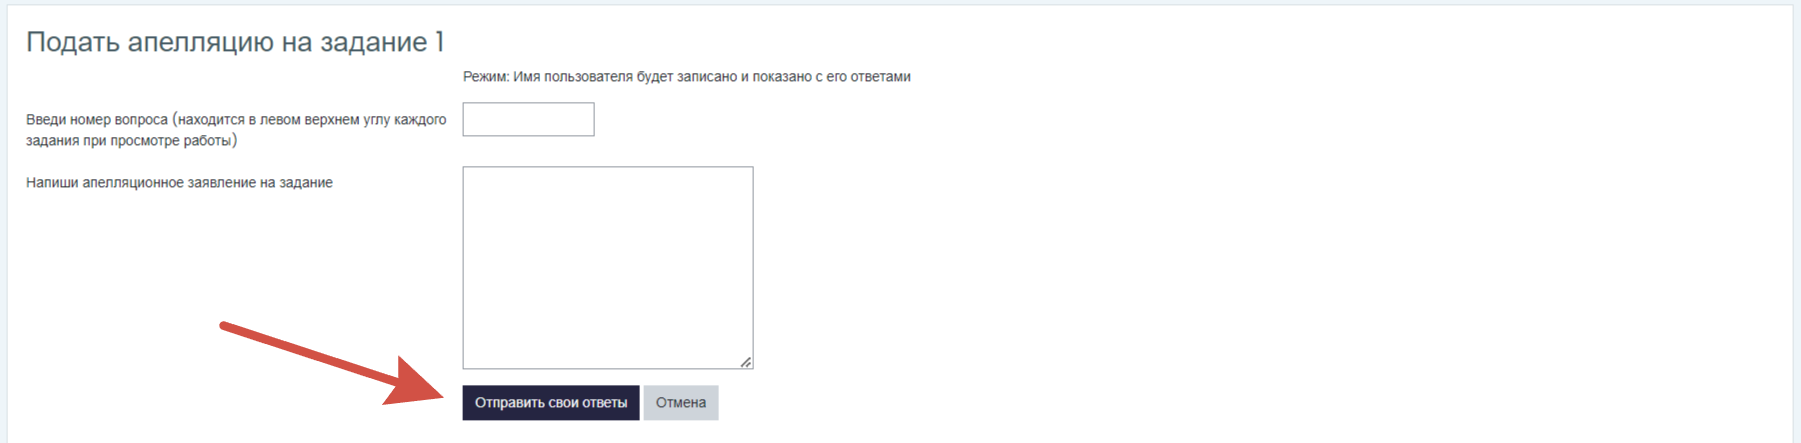Screen dimensions: 1801x443
Task: Click the bottom-left corner inside the appeal text box
Action: point(472,361)
